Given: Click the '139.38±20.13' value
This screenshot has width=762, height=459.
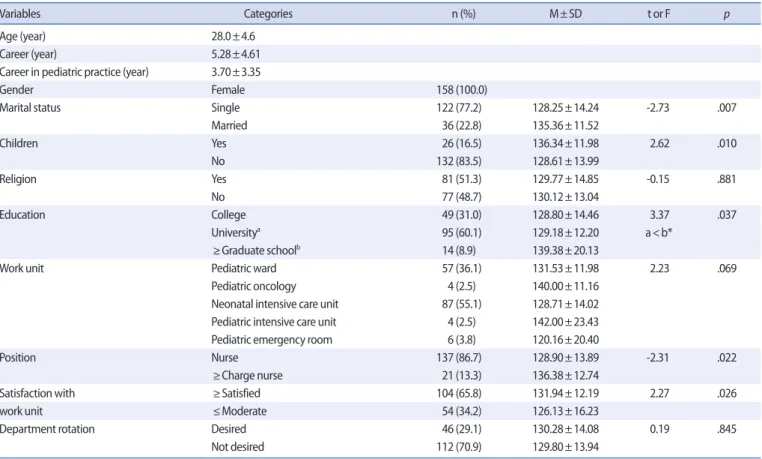Looking at the screenshot, I should tap(566, 251).
